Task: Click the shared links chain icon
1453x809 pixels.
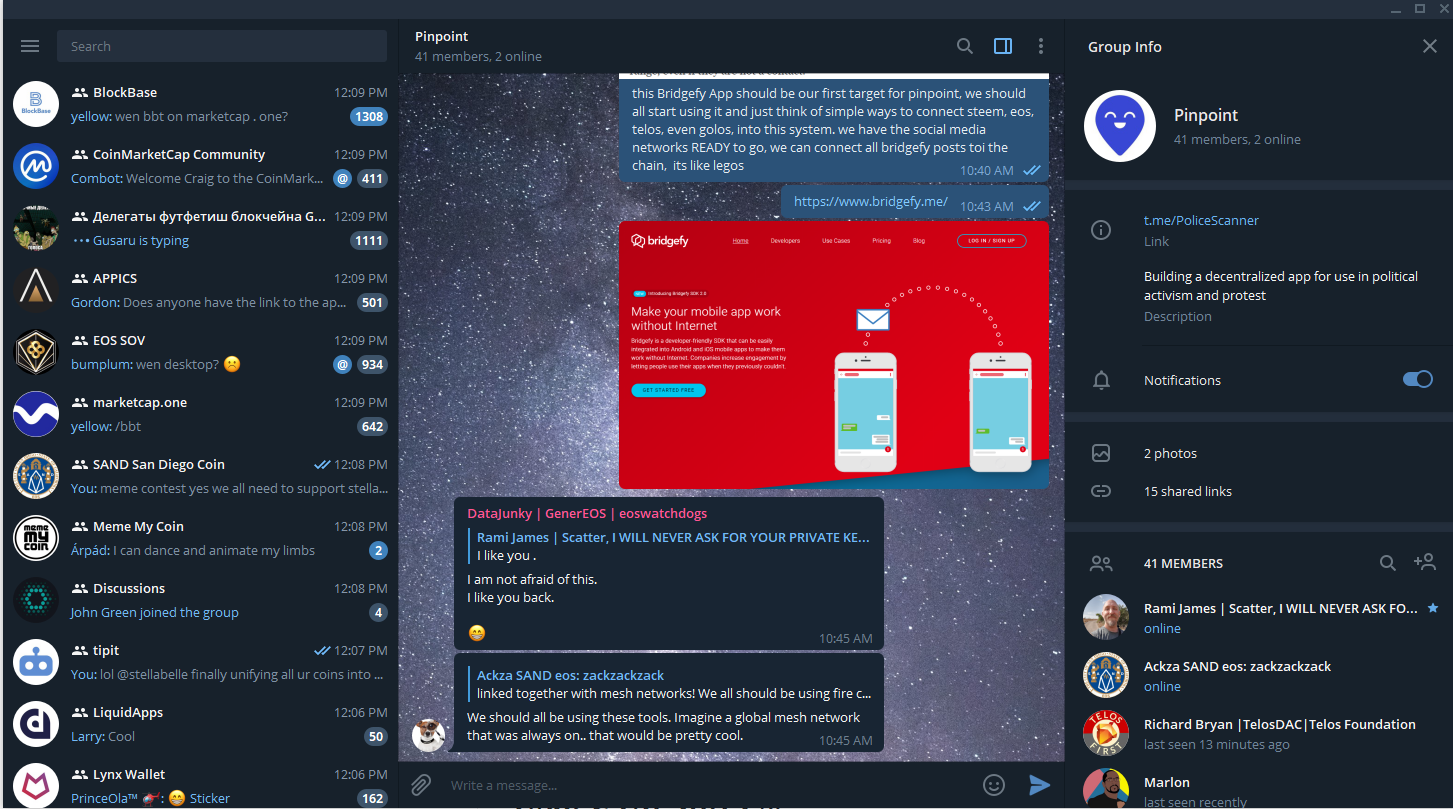Action: [x=1101, y=491]
